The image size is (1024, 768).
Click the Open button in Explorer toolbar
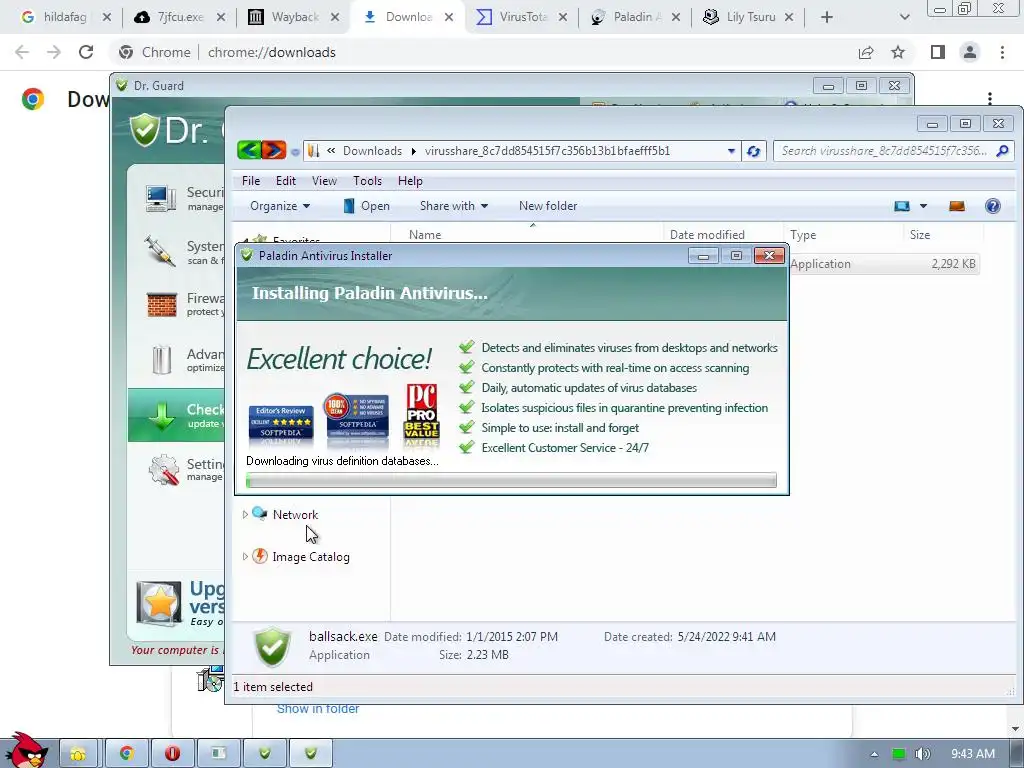click(366, 206)
